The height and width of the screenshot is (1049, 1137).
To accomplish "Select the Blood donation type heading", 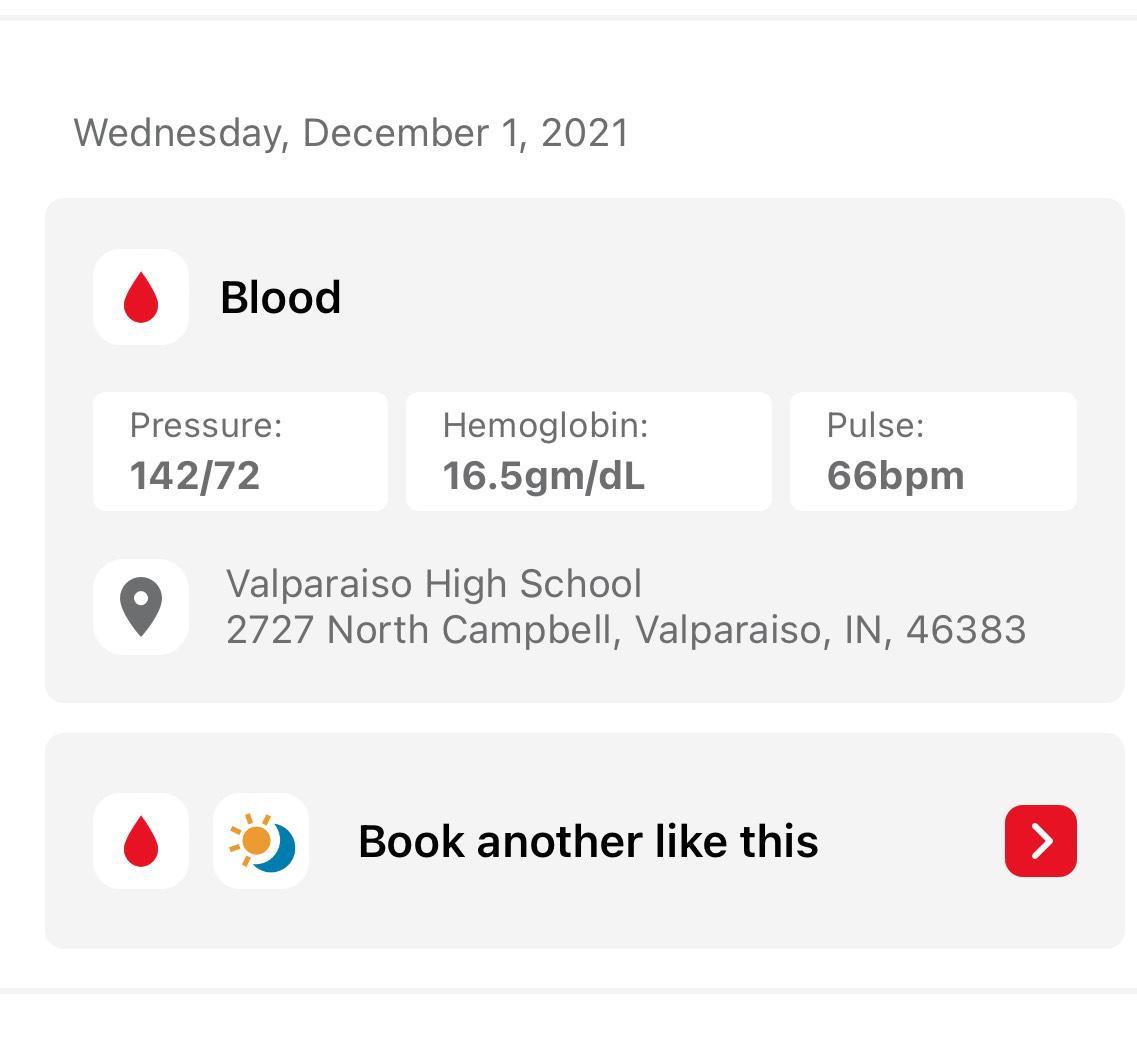I will pyautogui.click(x=280, y=298).
